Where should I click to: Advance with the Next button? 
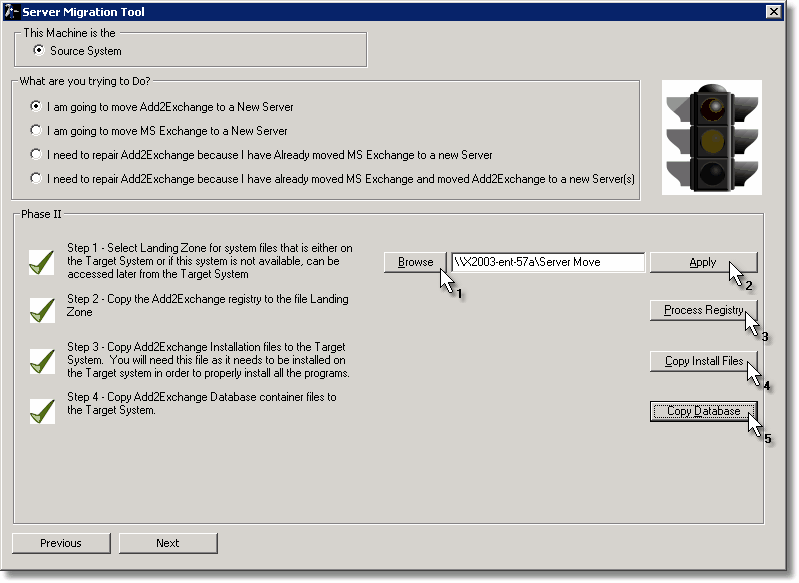coord(168,543)
